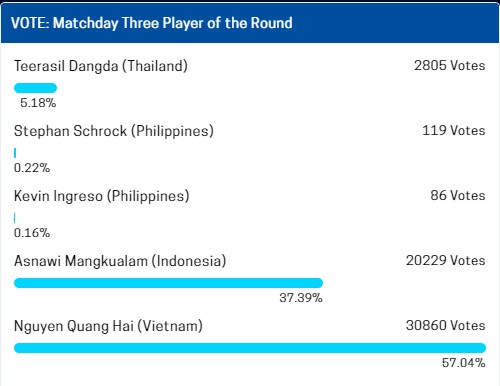Click the 57.04% percentage label
The width and height of the screenshot is (500, 386).
click(x=464, y=363)
